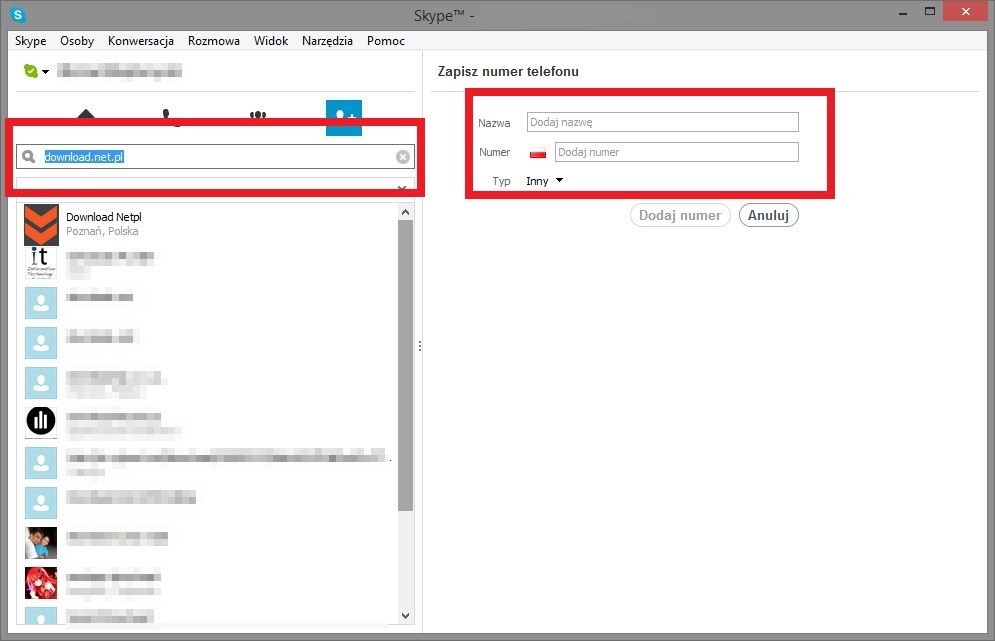The height and width of the screenshot is (641, 995).
Task: Select the contact with the 'it' avatar
Action: 41,263
